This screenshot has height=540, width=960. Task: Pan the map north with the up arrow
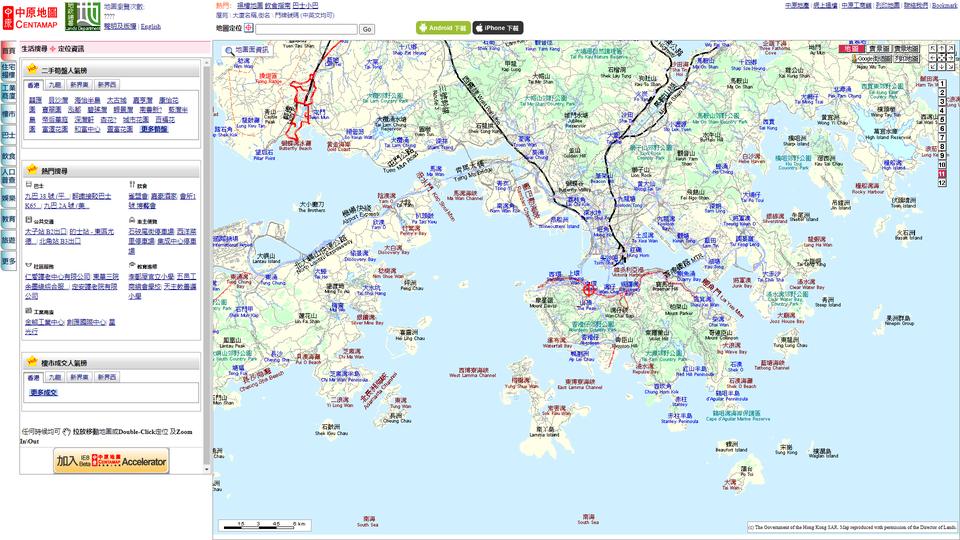[x=942, y=48]
